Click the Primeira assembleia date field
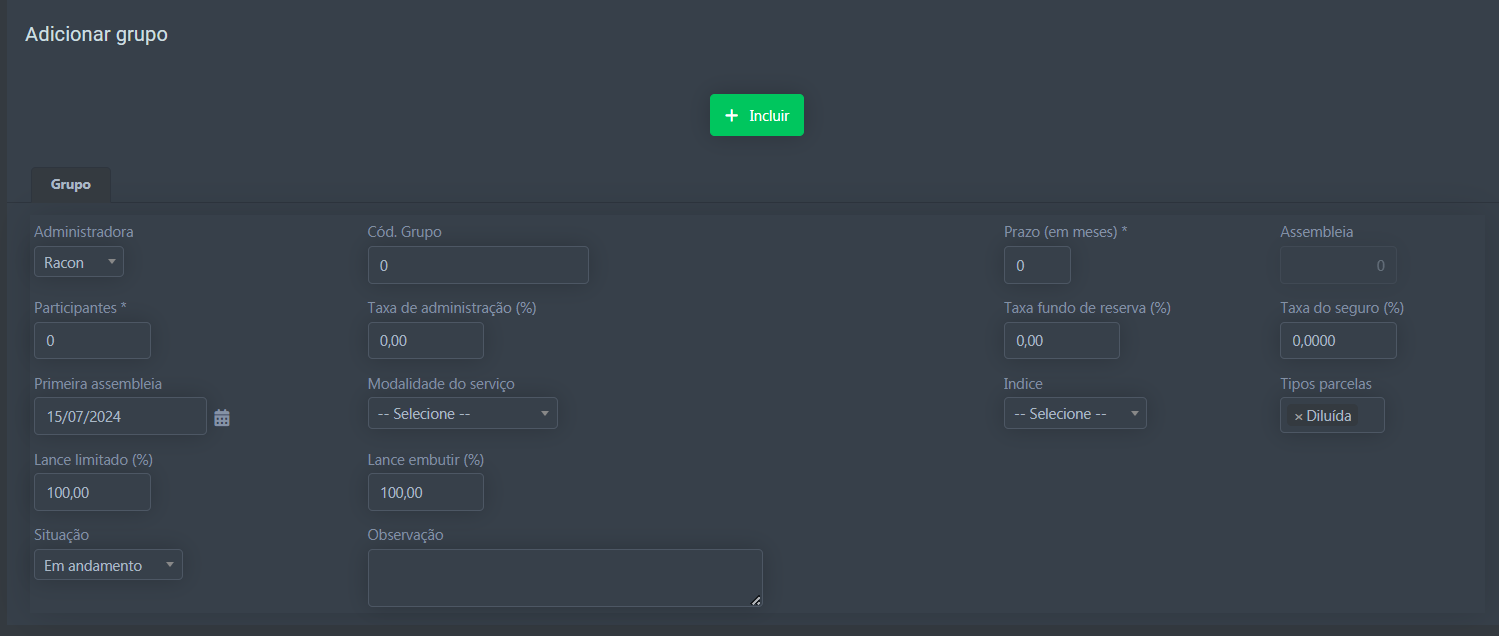 pos(120,417)
